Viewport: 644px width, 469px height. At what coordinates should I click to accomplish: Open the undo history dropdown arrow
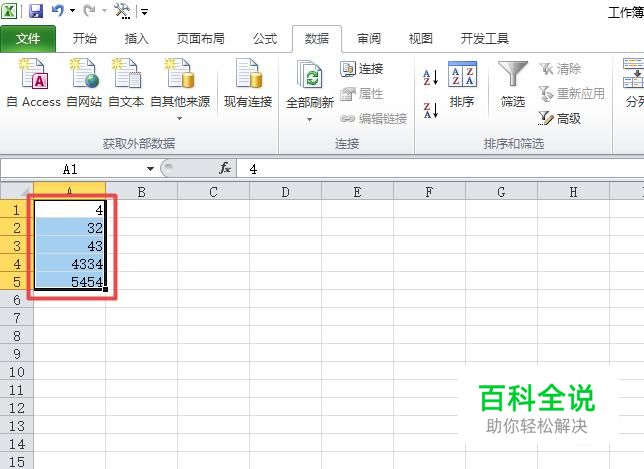[72, 11]
